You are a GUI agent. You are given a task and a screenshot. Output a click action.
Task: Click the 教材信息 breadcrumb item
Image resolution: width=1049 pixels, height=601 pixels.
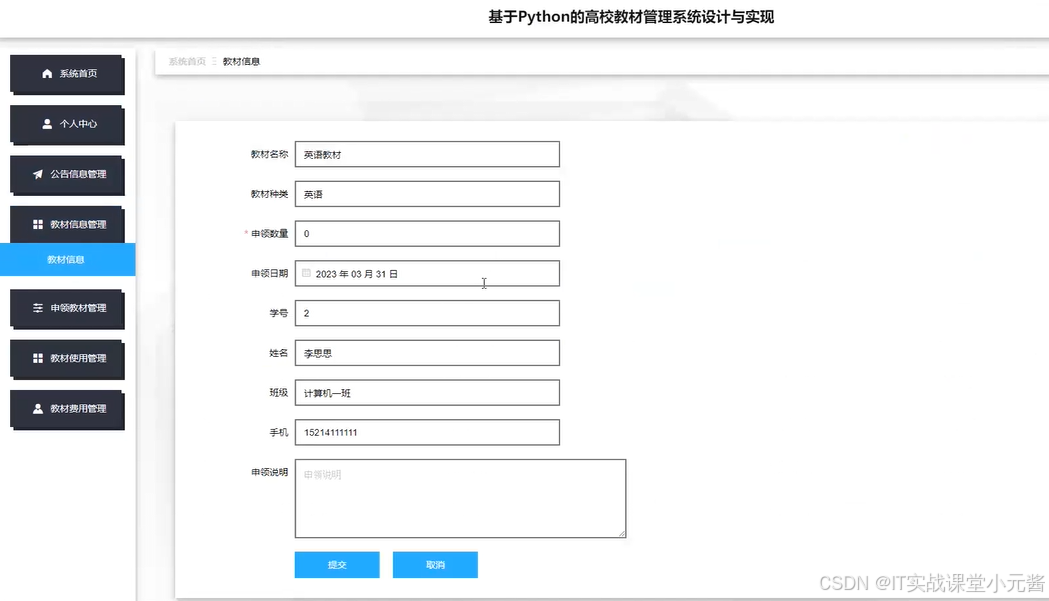tap(240, 61)
